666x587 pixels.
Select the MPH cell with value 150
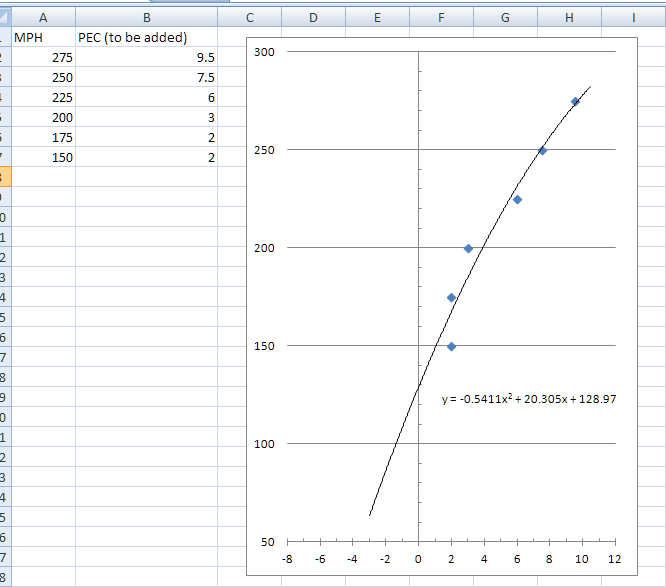pos(43,157)
